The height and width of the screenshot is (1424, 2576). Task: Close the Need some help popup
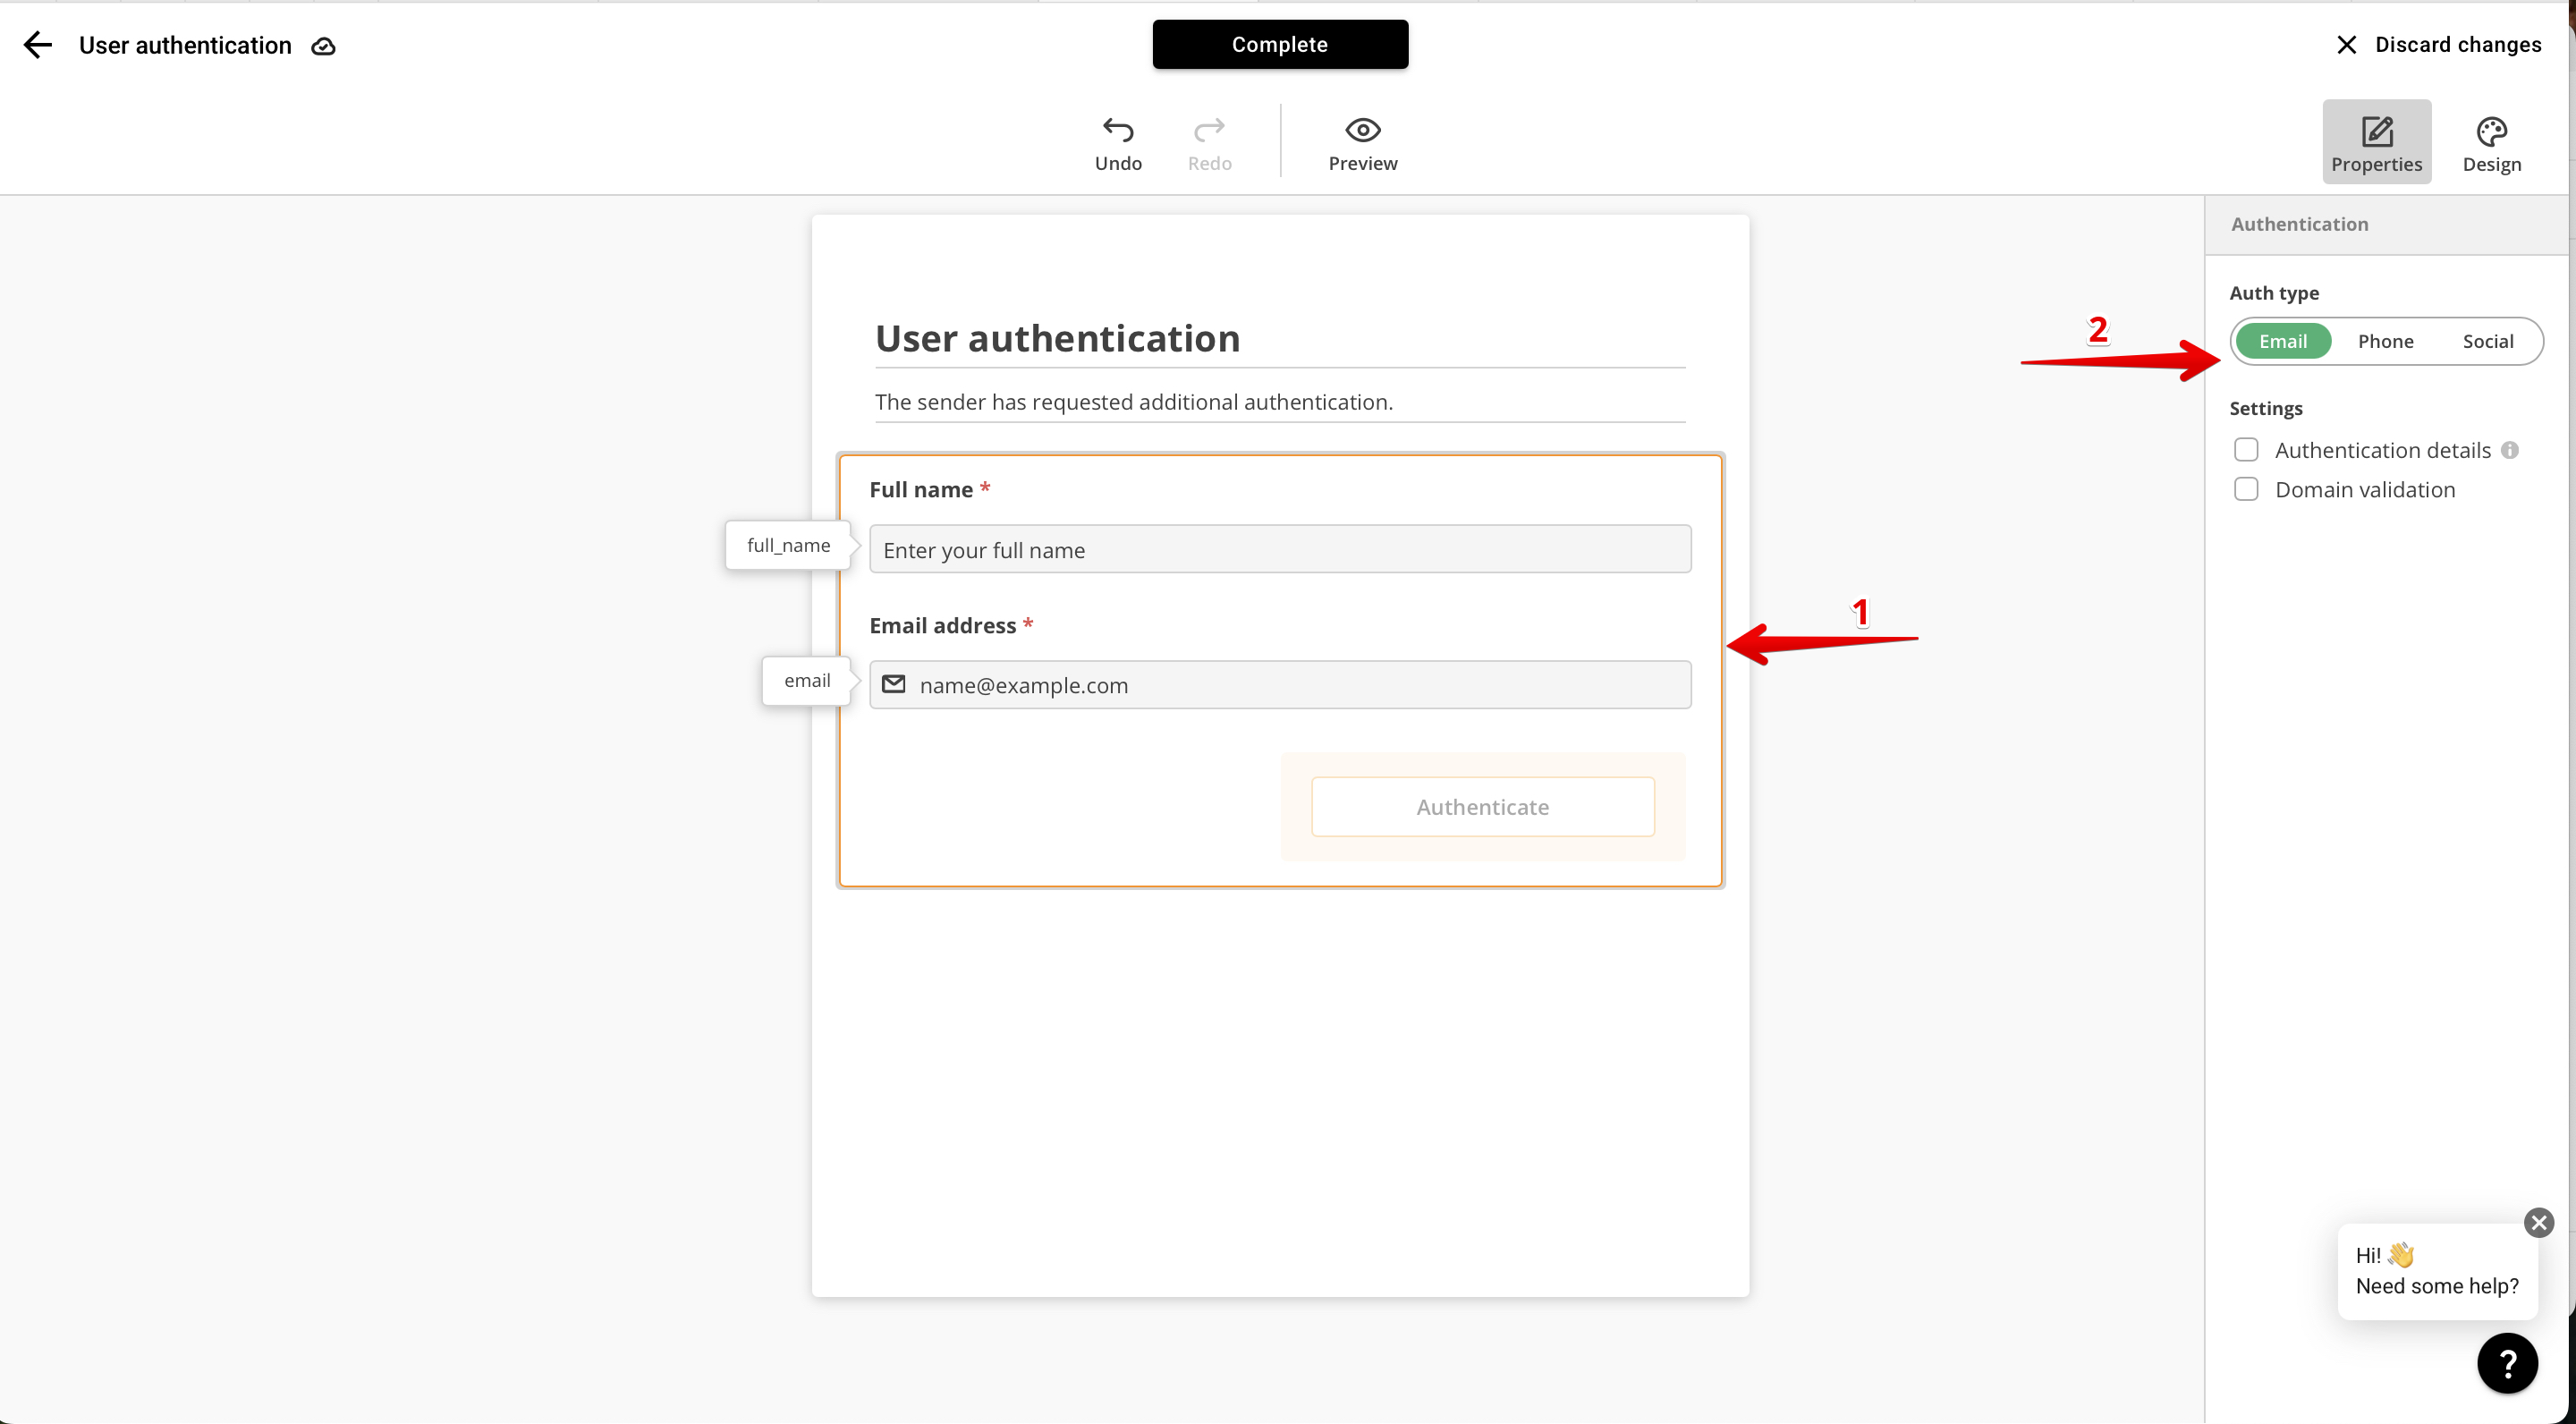(x=2538, y=1222)
